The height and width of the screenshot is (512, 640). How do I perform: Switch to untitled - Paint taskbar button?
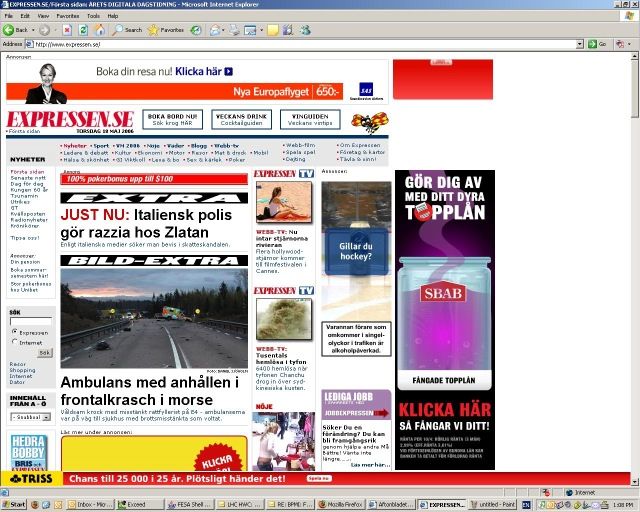point(493,505)
